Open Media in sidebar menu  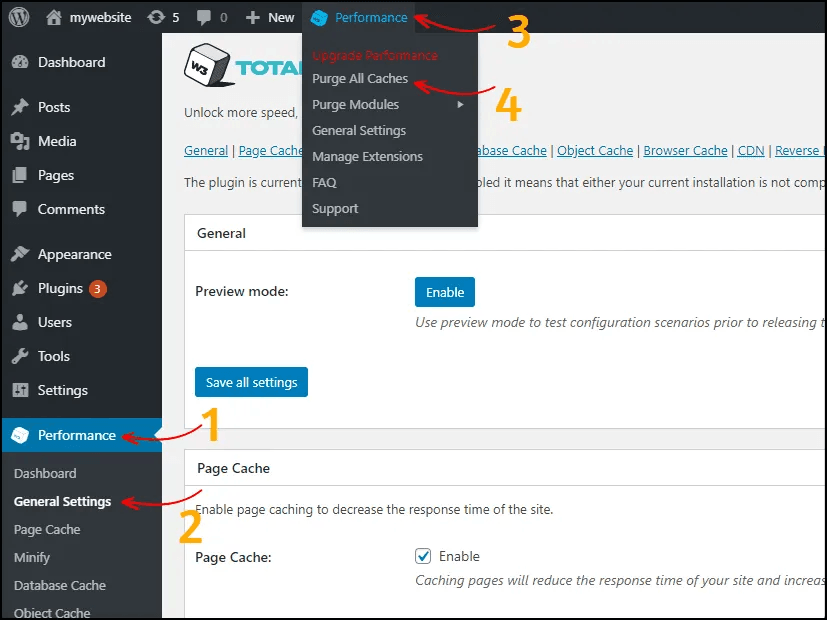(57, 141)
